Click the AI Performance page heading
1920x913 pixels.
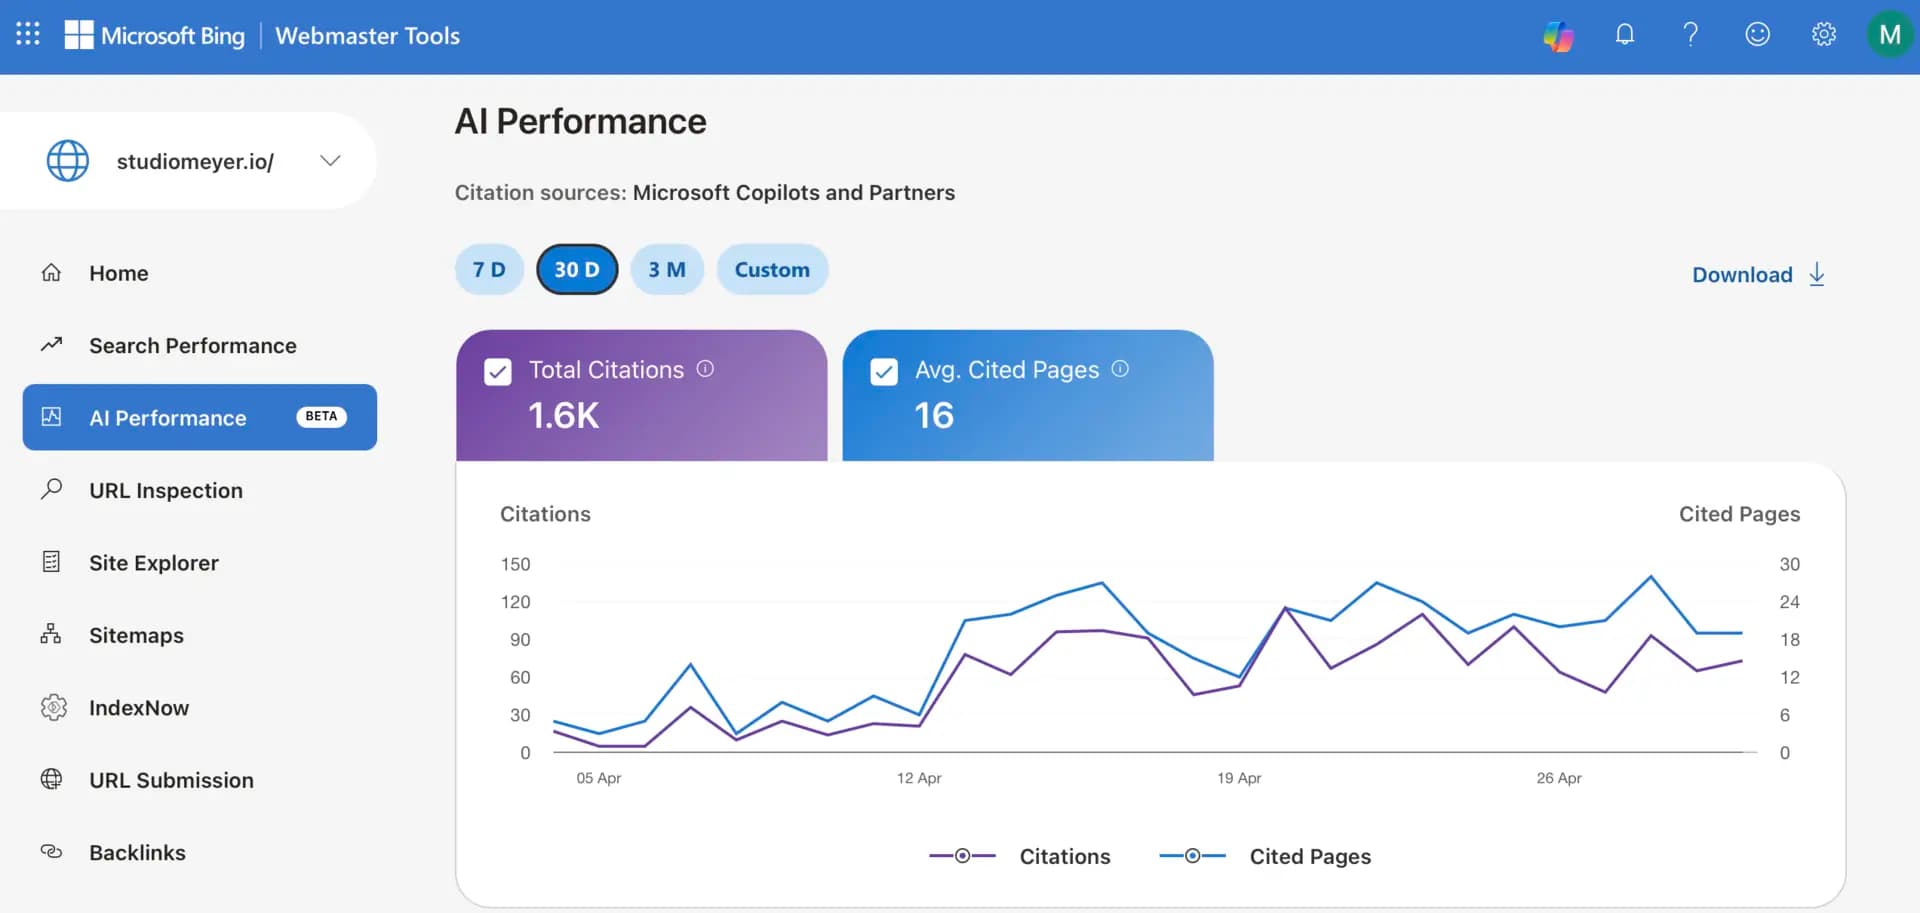pyautogui.click(x=580, y=121)
